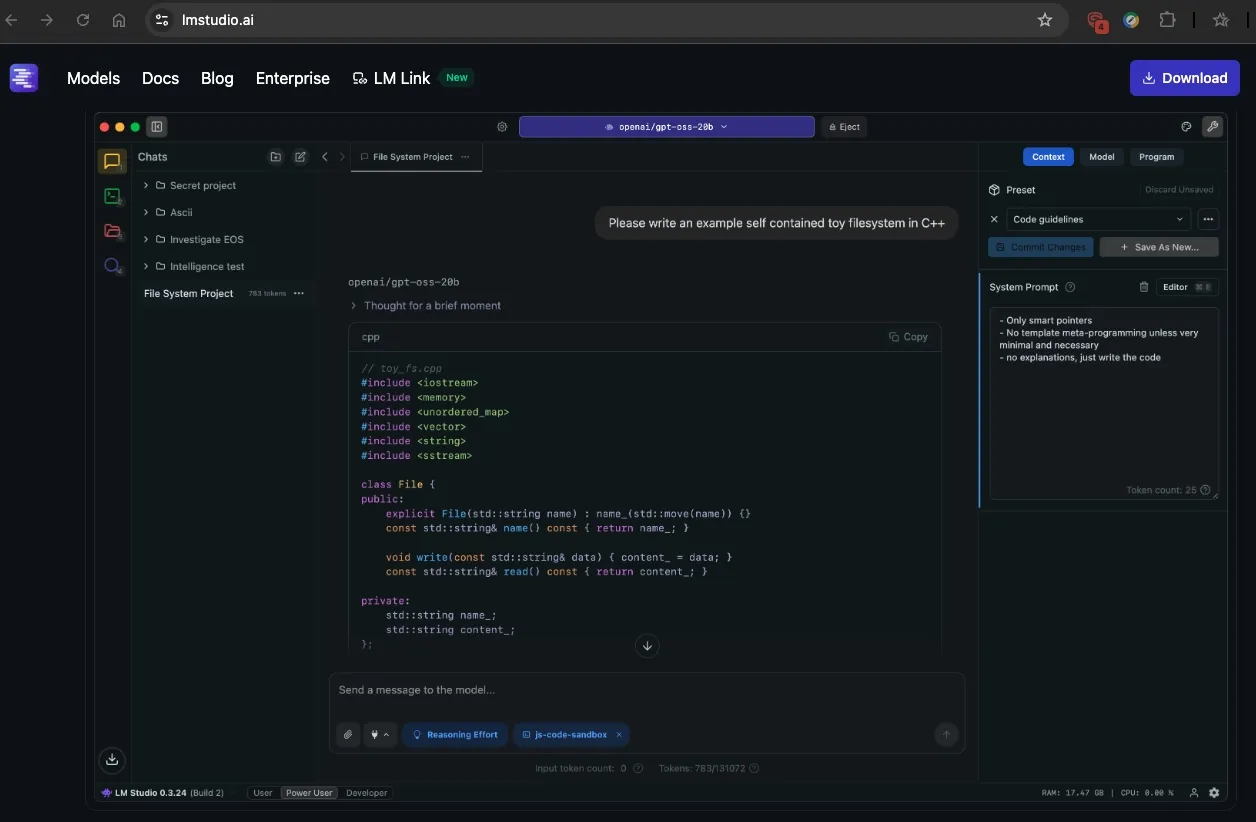Open the openai/gpt-oss-20b model selector
Viewport: 1256px width, 822px height.
(666, 127)
